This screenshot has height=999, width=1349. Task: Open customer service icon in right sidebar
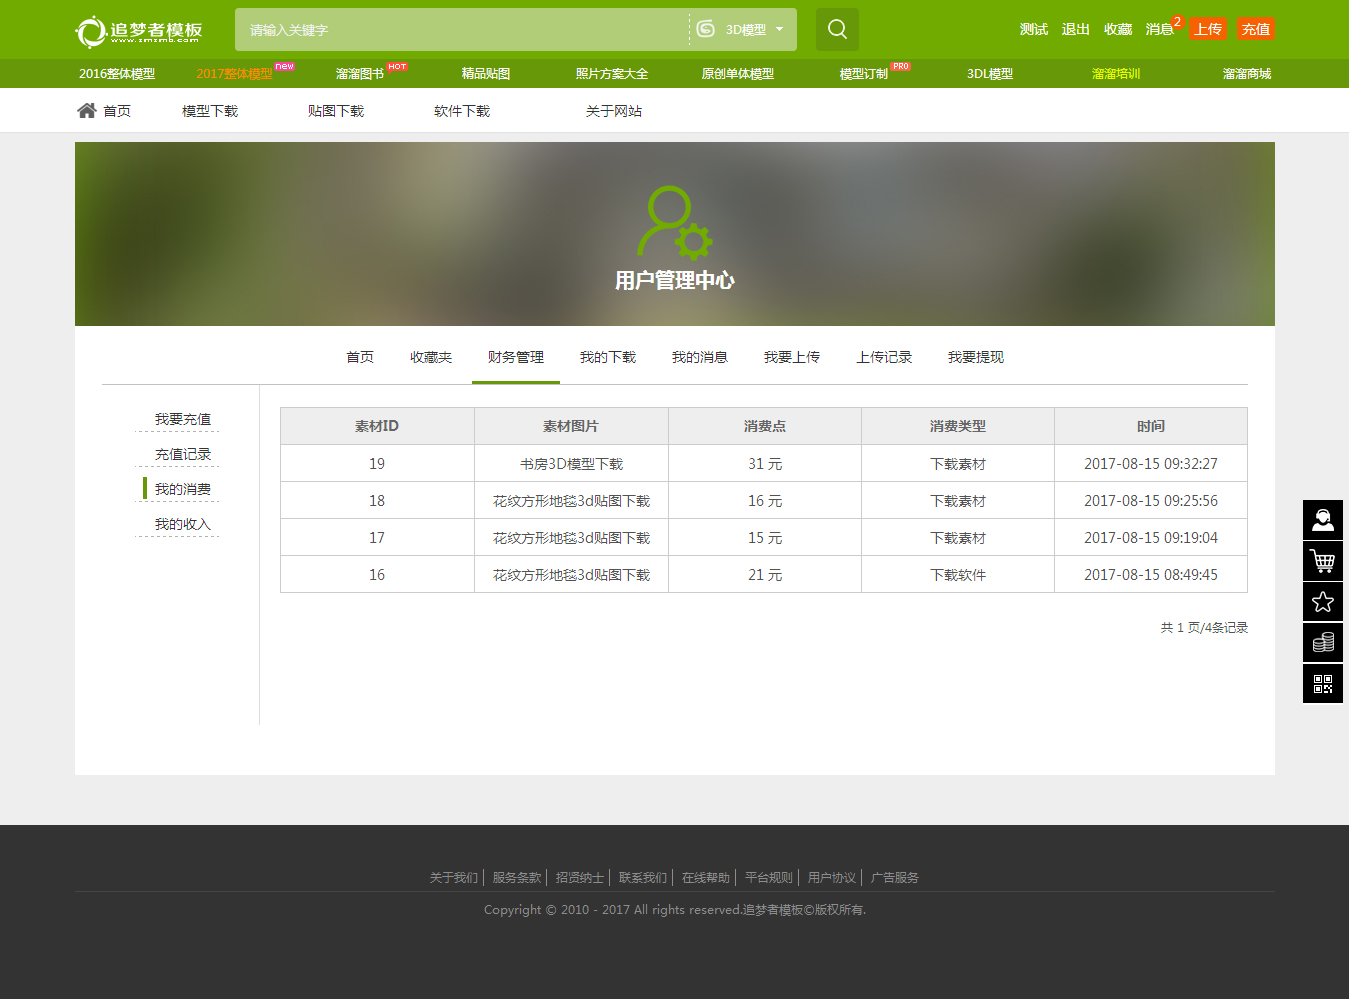click(1322, 520)
